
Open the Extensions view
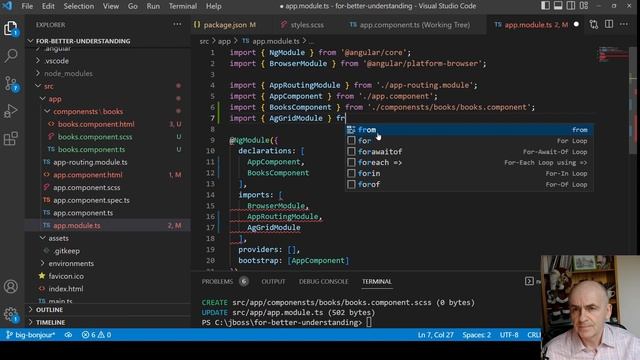pos(11,138)
